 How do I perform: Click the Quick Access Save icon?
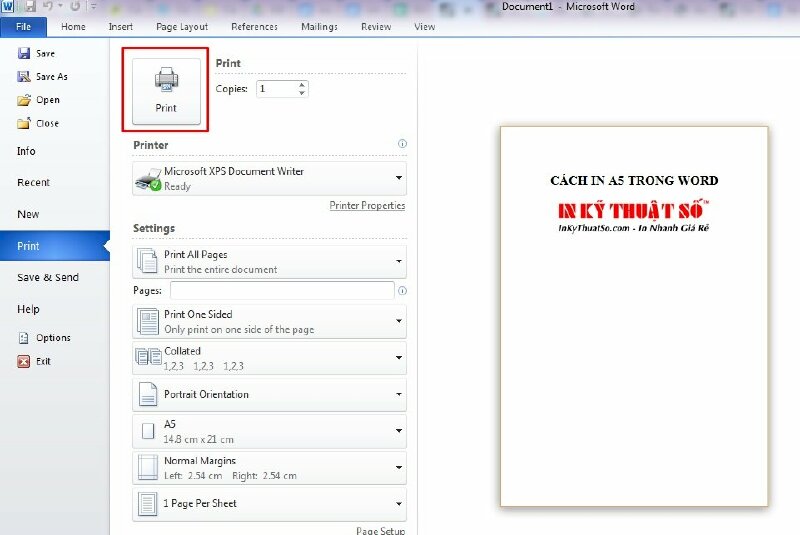[30, 7]
